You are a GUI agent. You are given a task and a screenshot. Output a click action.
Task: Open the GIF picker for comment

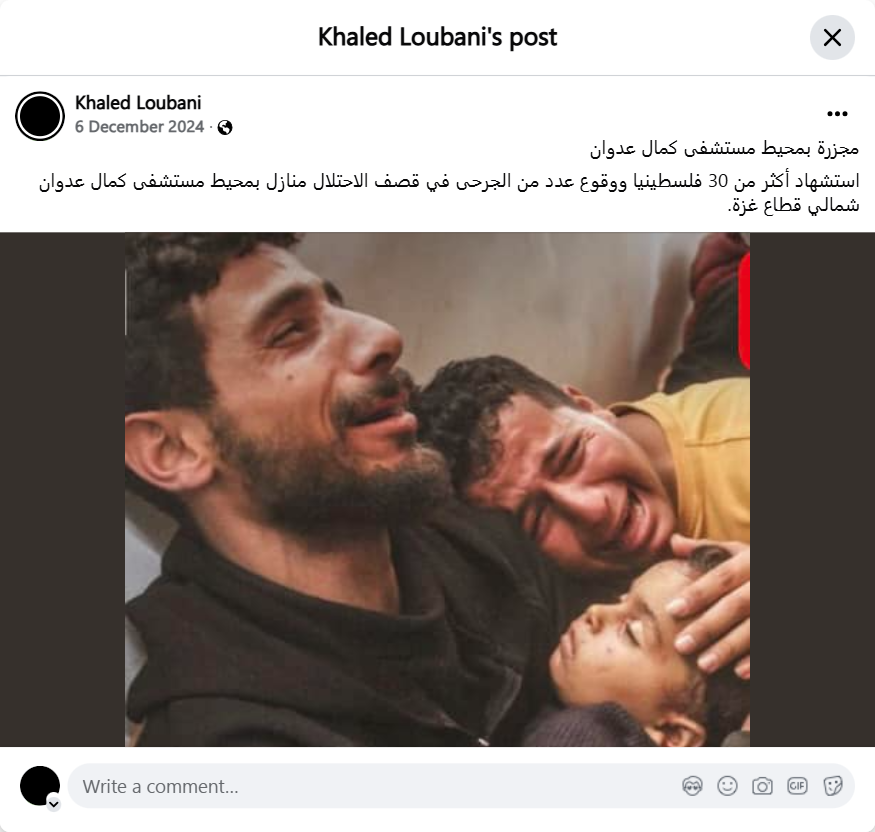[x=797, y=786]
